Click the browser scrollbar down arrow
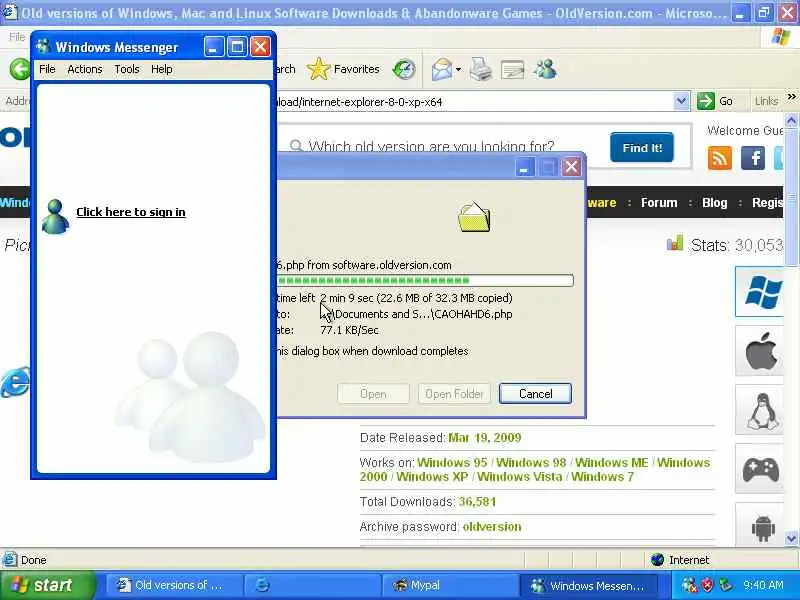The width and height of the screenshot is (800, 600). pos(791,538)
